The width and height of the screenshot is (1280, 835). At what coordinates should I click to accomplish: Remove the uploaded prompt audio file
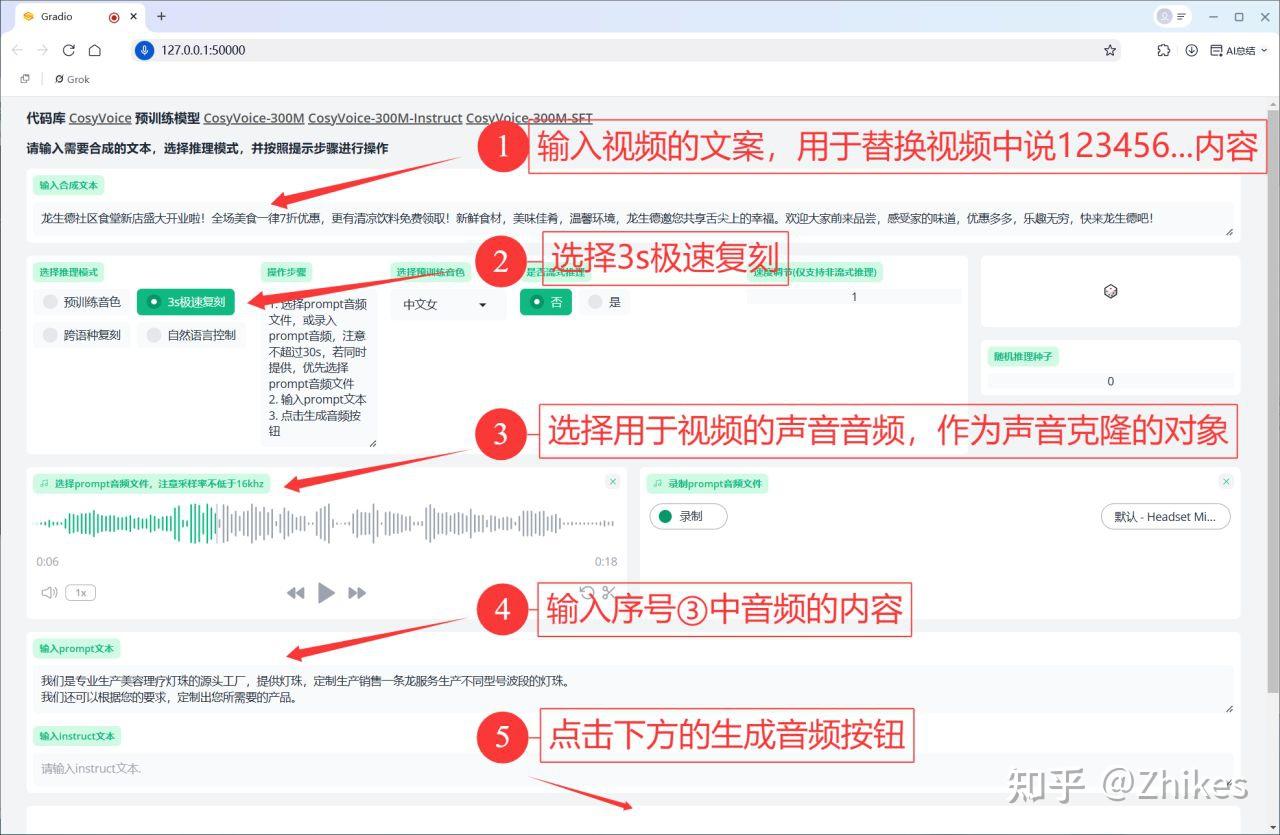(613, 482)
